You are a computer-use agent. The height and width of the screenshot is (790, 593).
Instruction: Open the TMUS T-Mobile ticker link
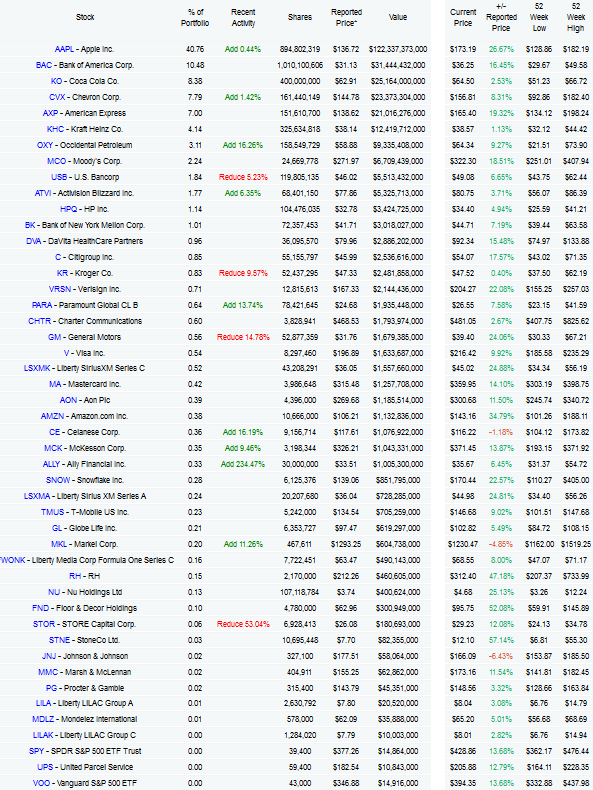[x=52, y=512]
